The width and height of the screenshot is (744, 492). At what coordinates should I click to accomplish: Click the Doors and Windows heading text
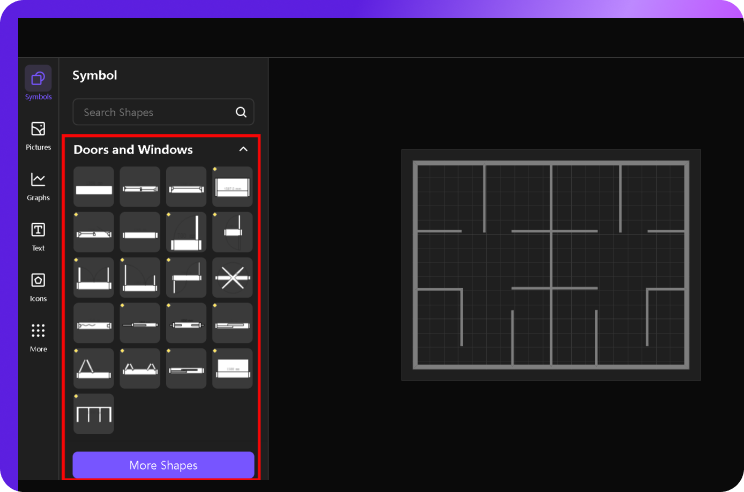133,149
